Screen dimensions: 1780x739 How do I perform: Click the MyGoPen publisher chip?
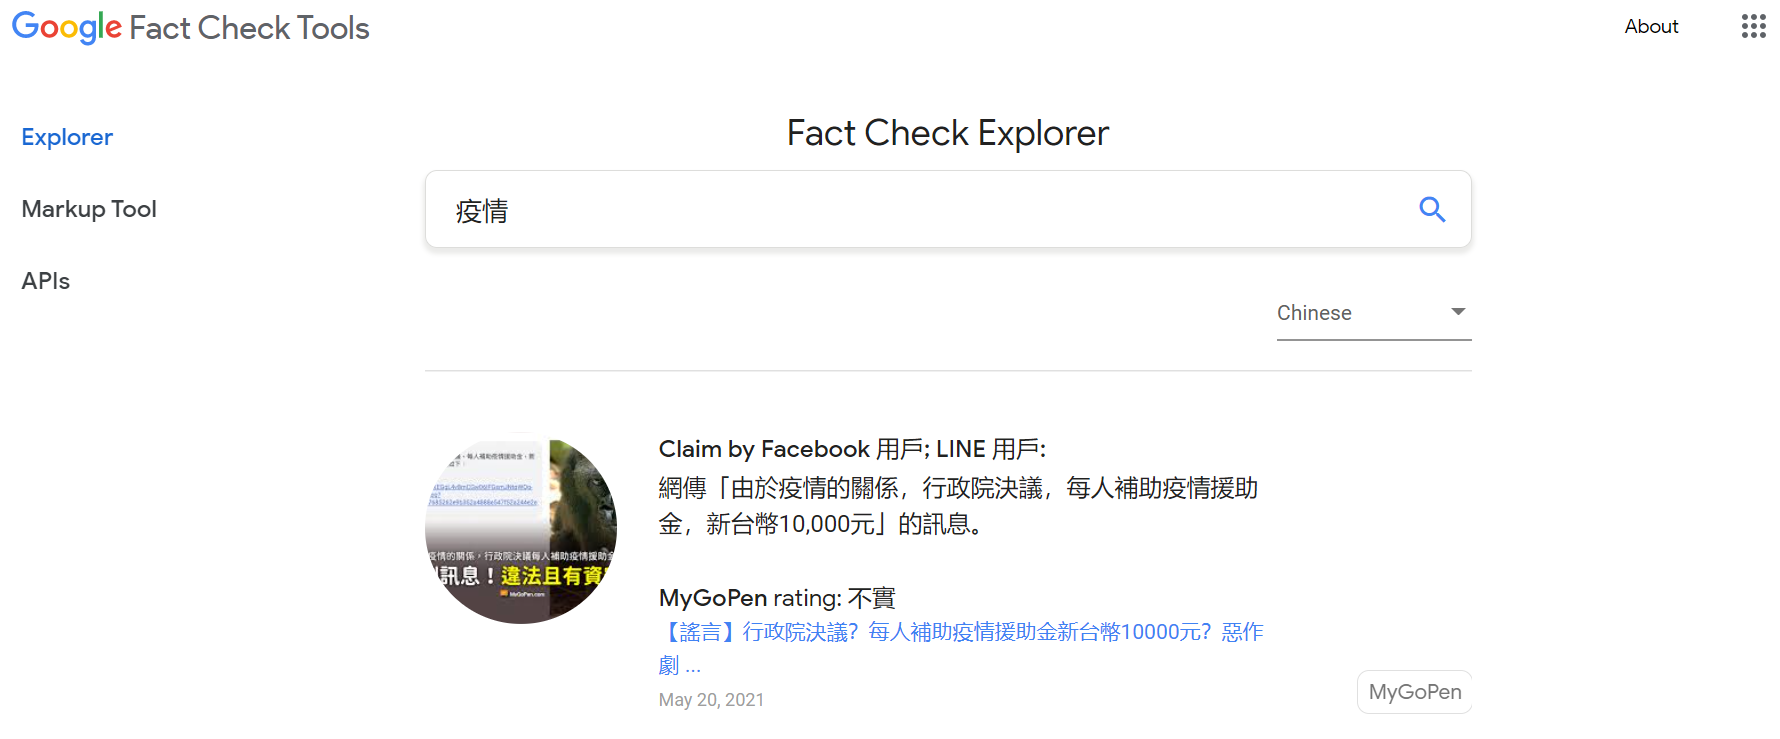[x=1414, y=692]
